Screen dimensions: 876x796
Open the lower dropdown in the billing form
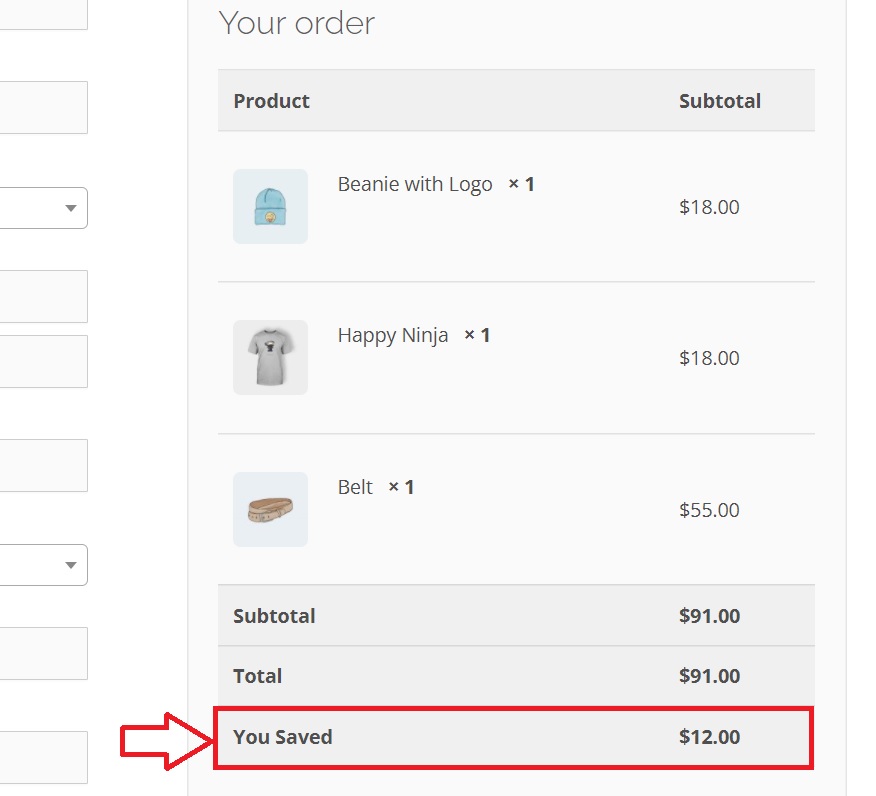click(44, 565)
